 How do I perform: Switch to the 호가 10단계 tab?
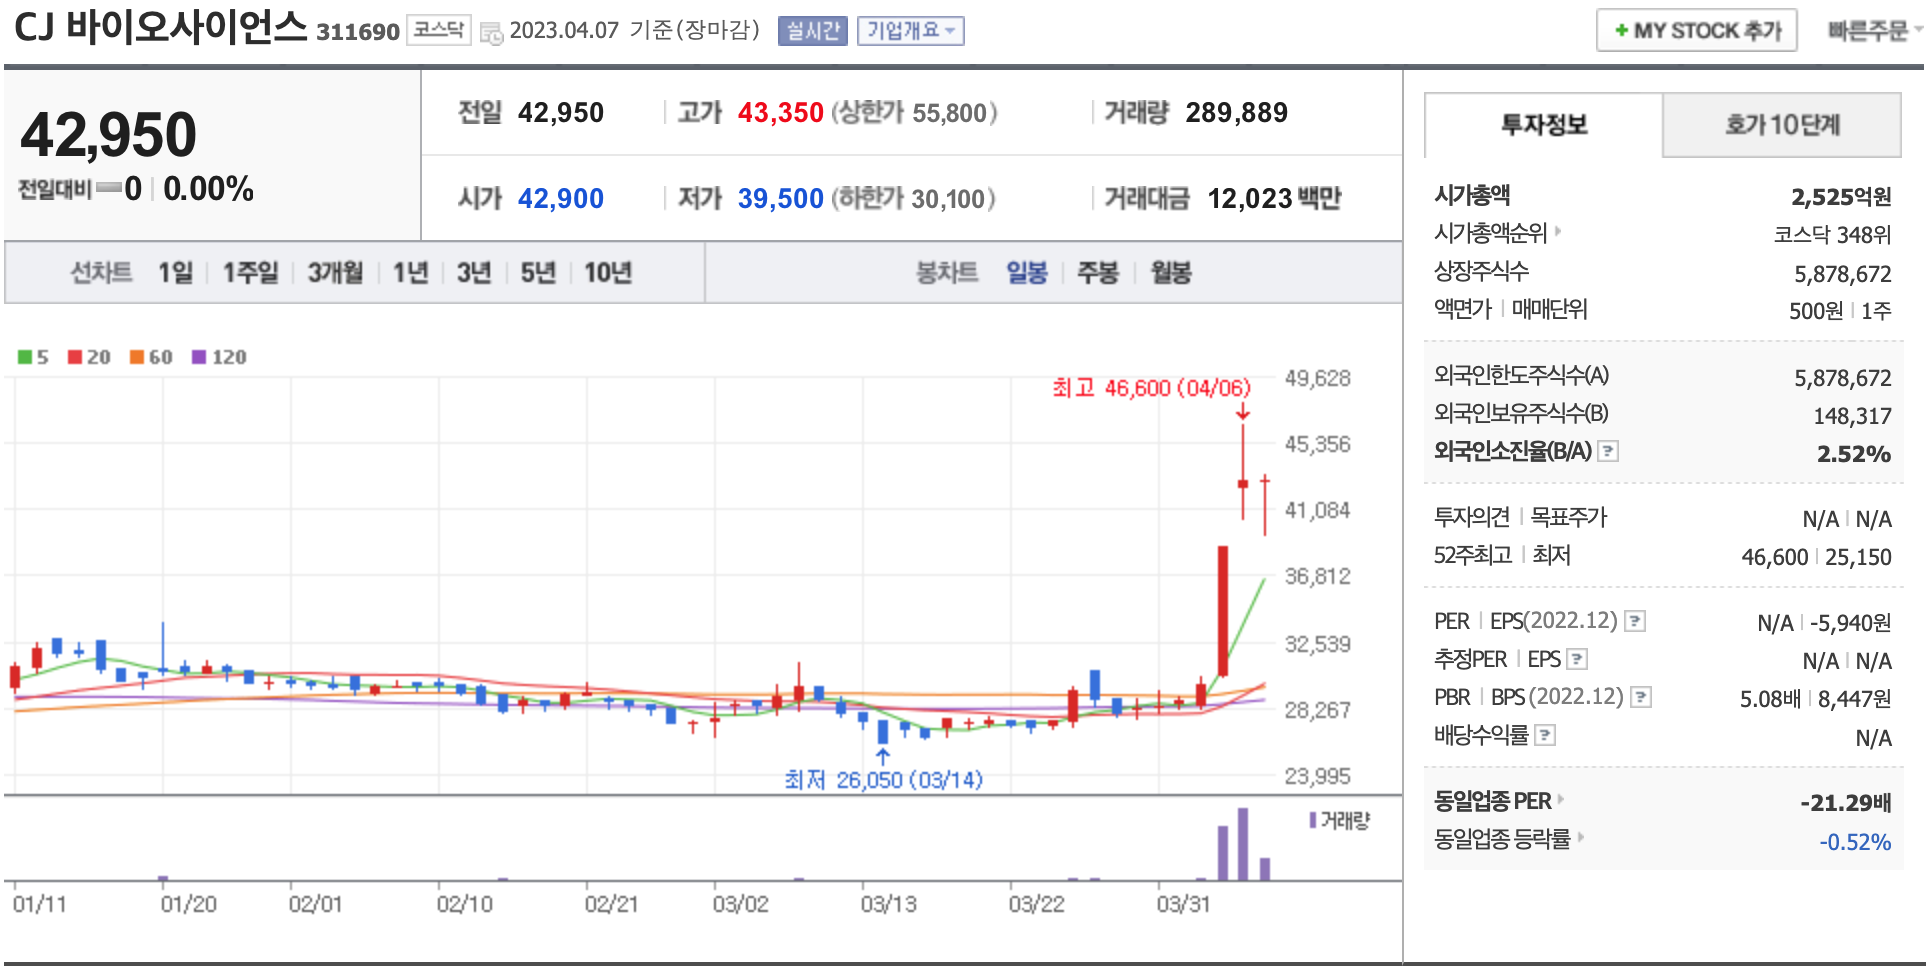tap(1781, 125)
